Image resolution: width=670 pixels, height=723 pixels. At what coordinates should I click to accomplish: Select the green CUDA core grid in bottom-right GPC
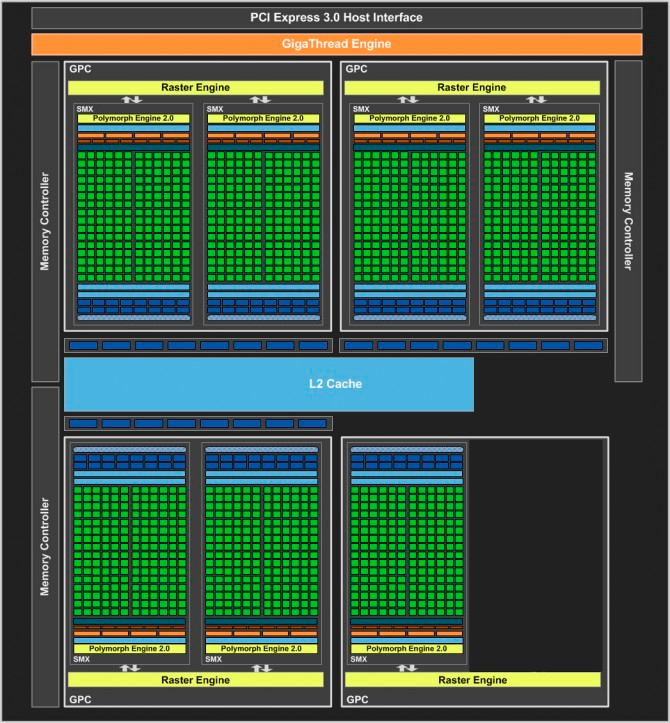[x=407, y=551]
